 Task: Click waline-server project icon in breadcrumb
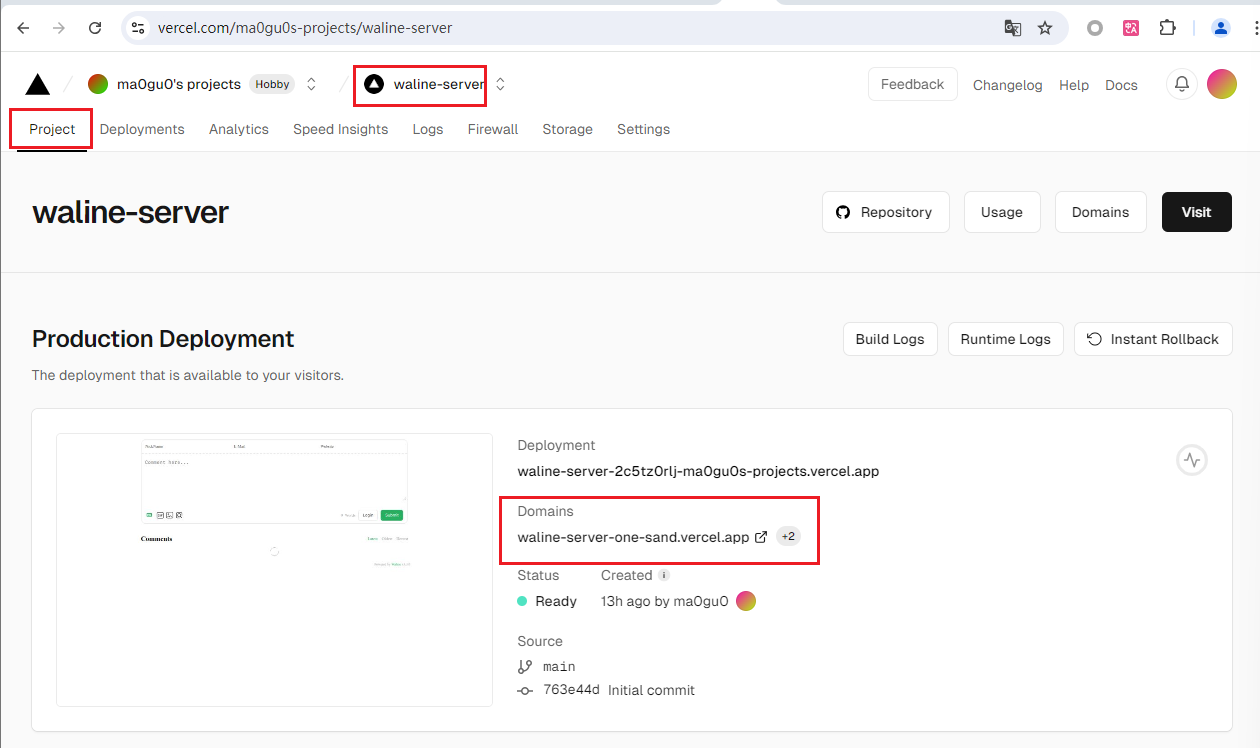point(374,84)
